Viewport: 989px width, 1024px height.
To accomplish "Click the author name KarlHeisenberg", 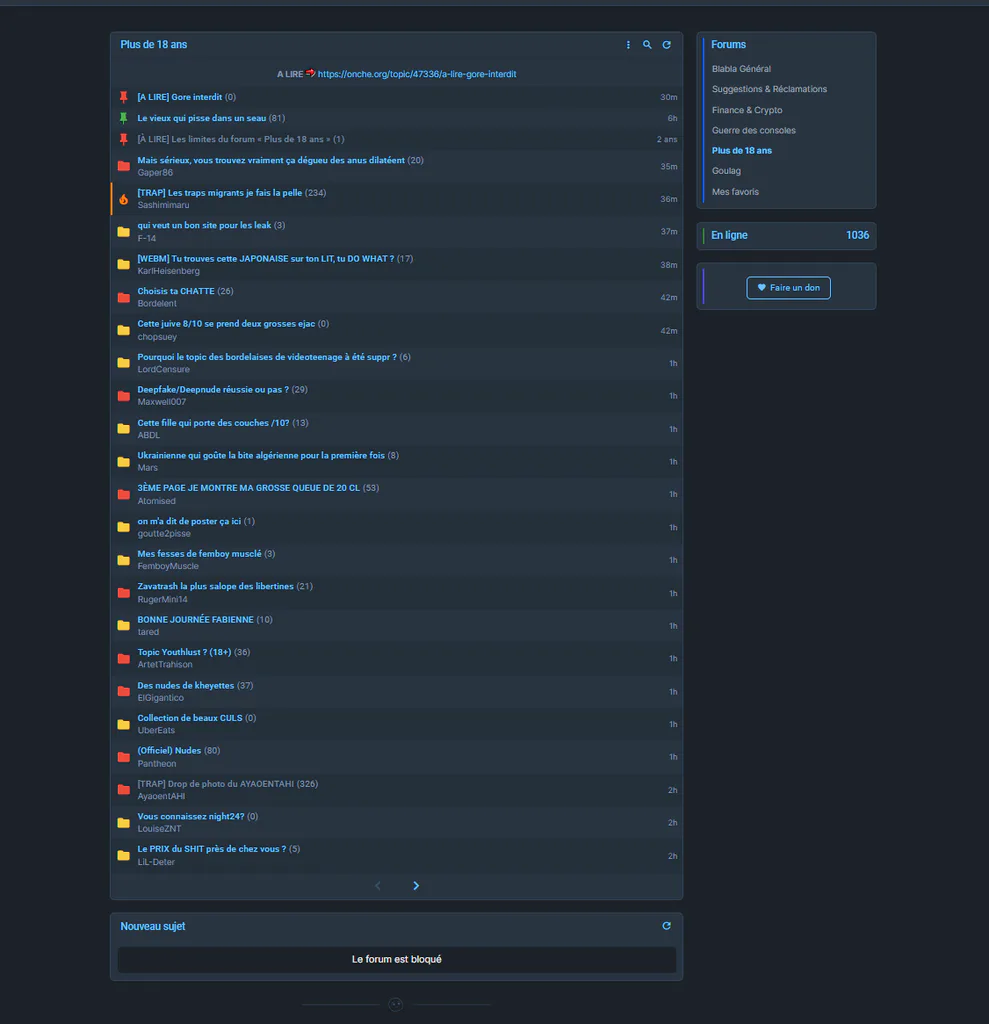I will [169, 271].
